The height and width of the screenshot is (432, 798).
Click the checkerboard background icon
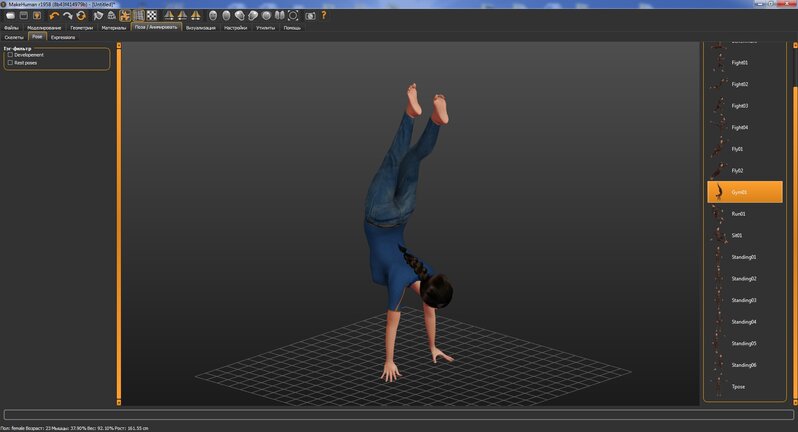[x=152, y=16]
